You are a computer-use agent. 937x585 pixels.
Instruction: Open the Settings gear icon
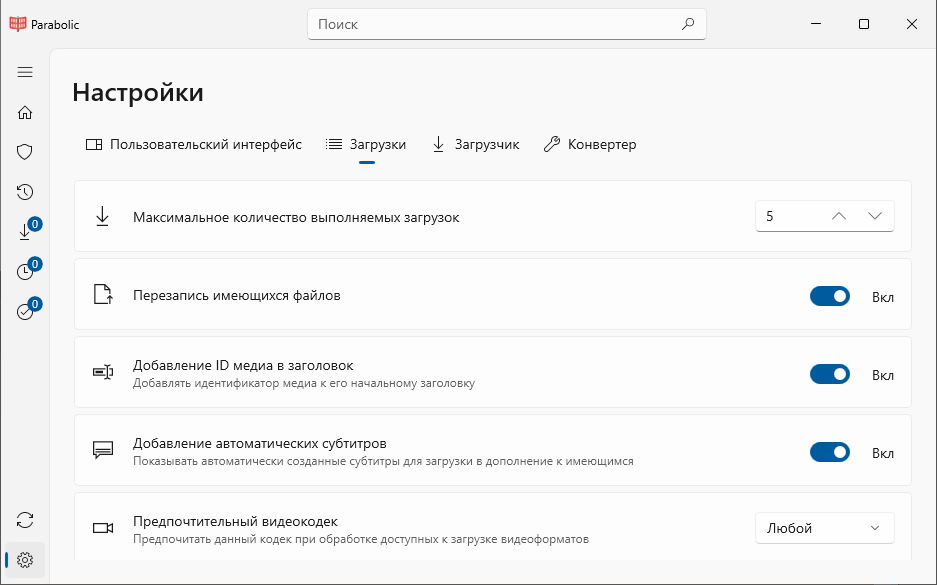[x=25, y=560]
